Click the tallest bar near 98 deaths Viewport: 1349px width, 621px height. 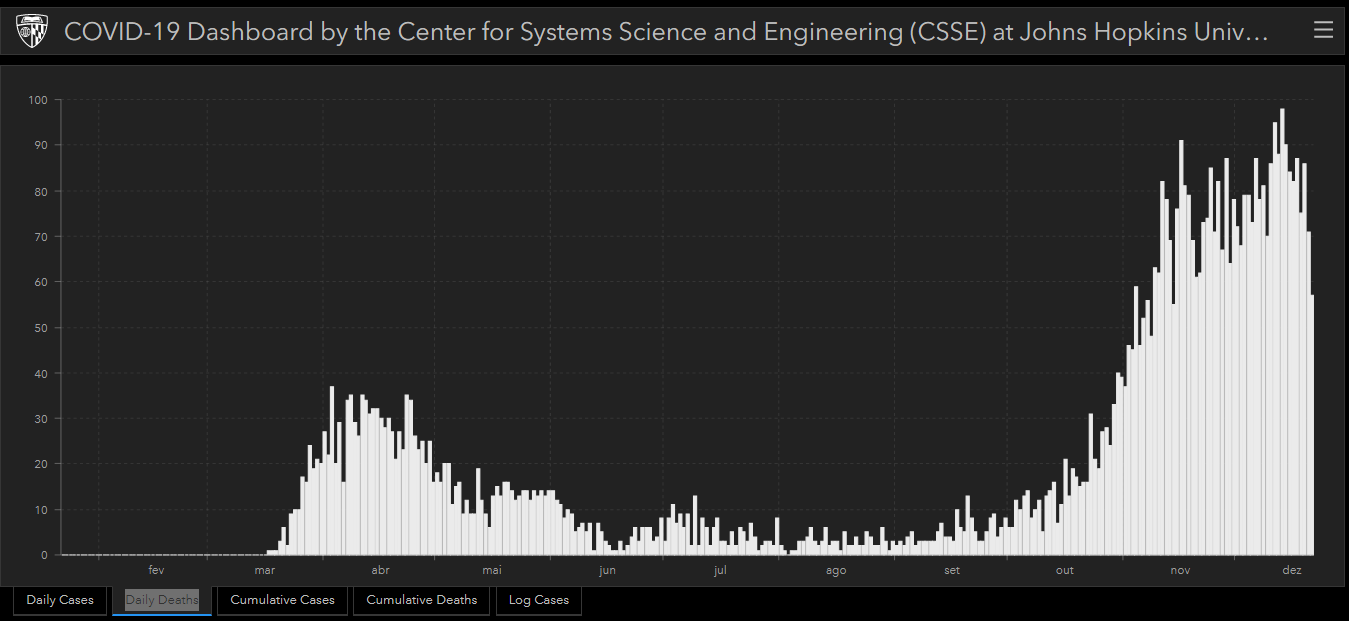coord(1282,332)
